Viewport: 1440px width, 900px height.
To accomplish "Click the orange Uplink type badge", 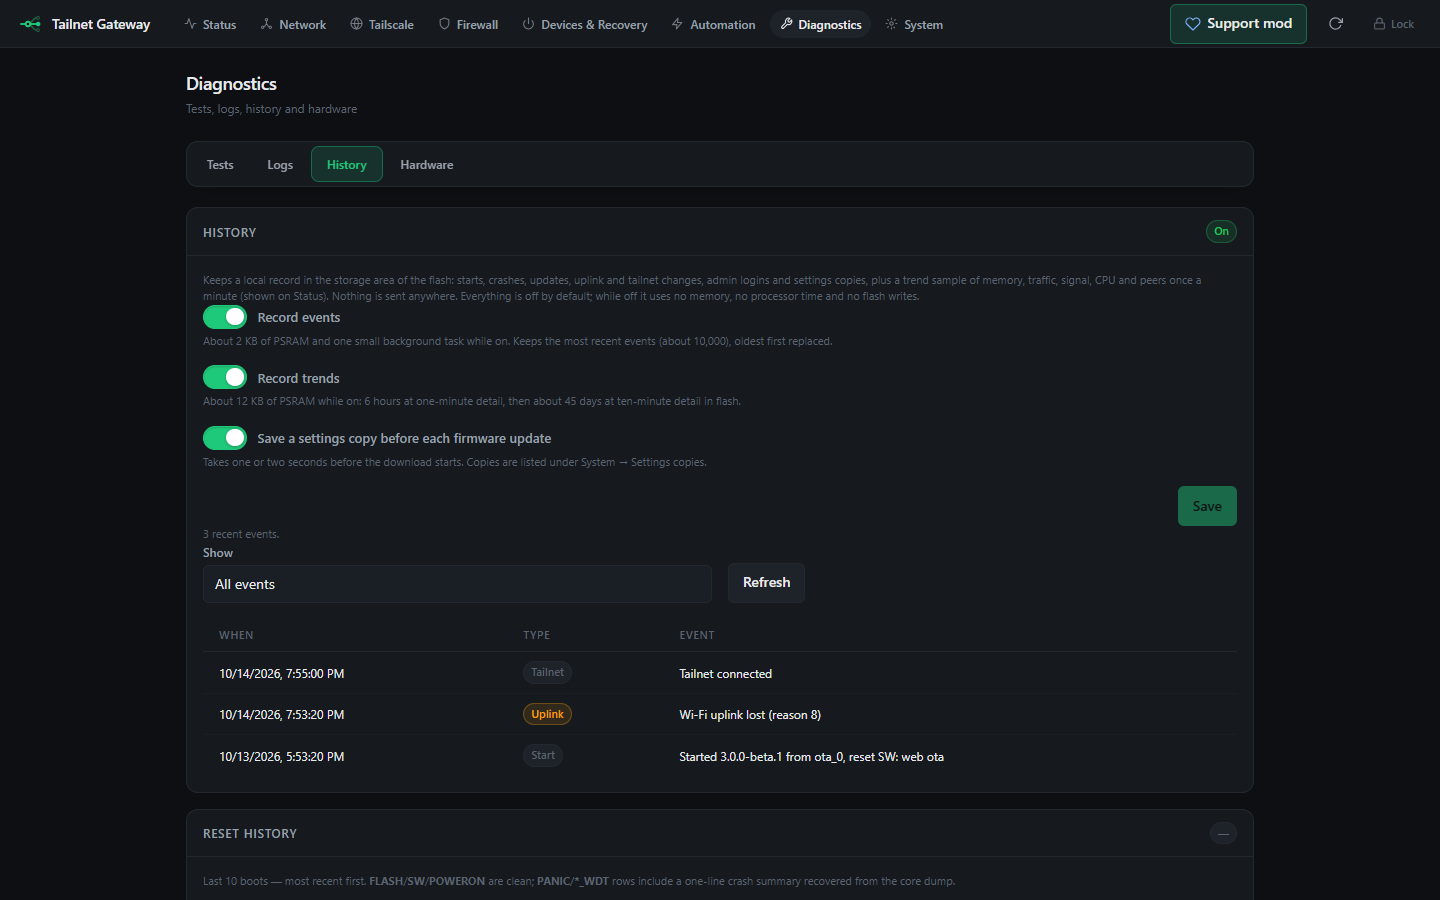I will [x=547, y=714].
